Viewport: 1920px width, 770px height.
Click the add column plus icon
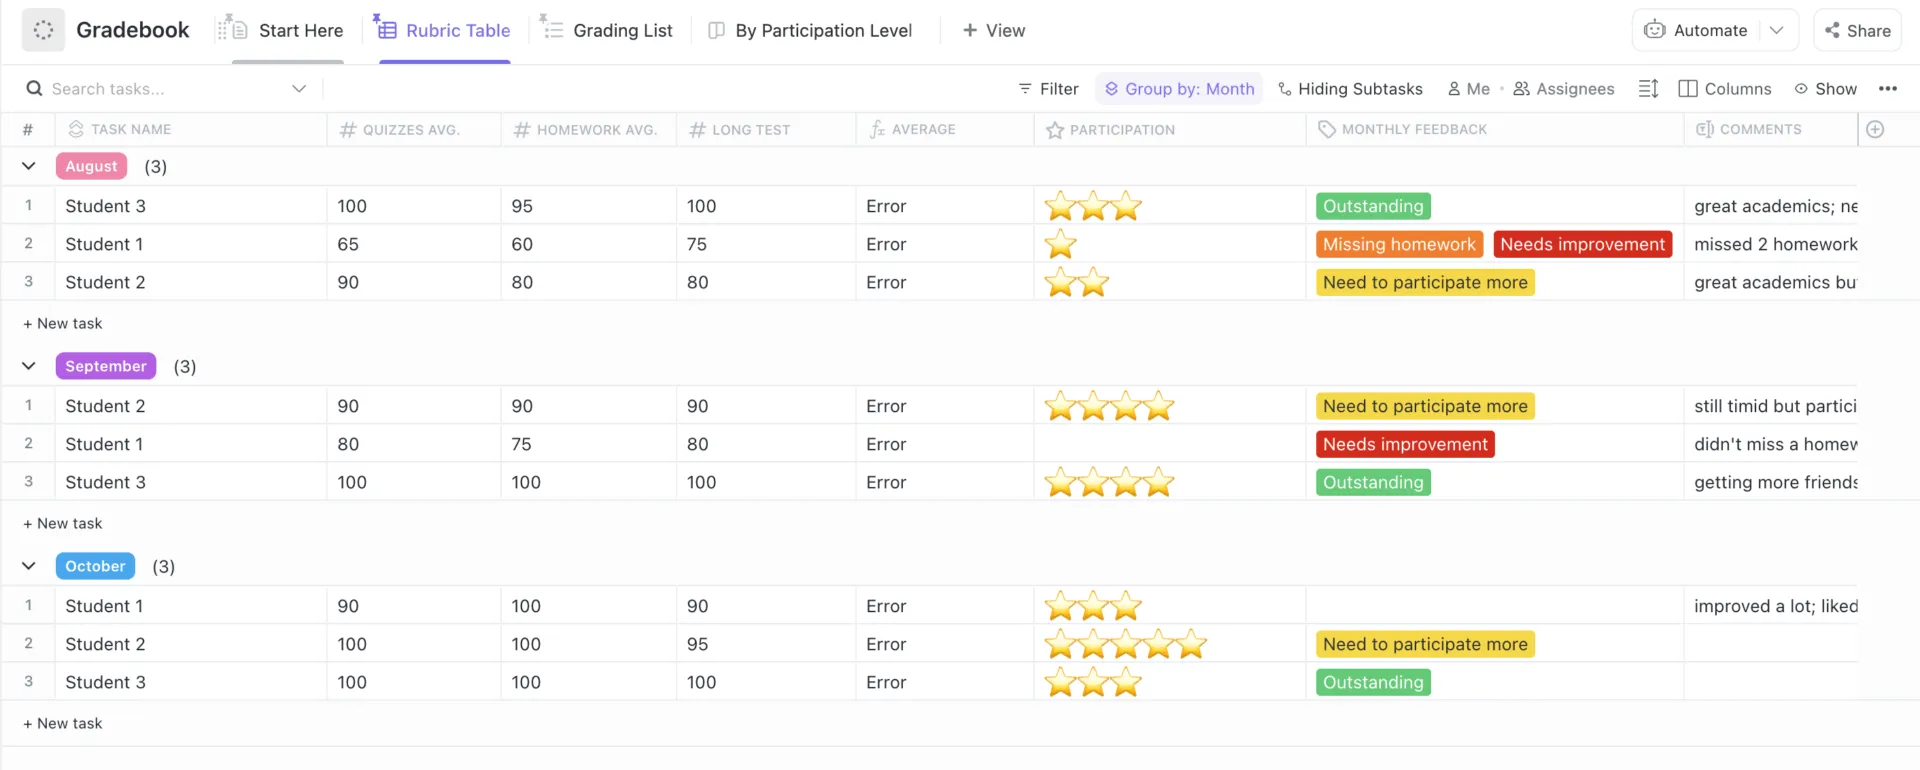(x=1875, y=129)
